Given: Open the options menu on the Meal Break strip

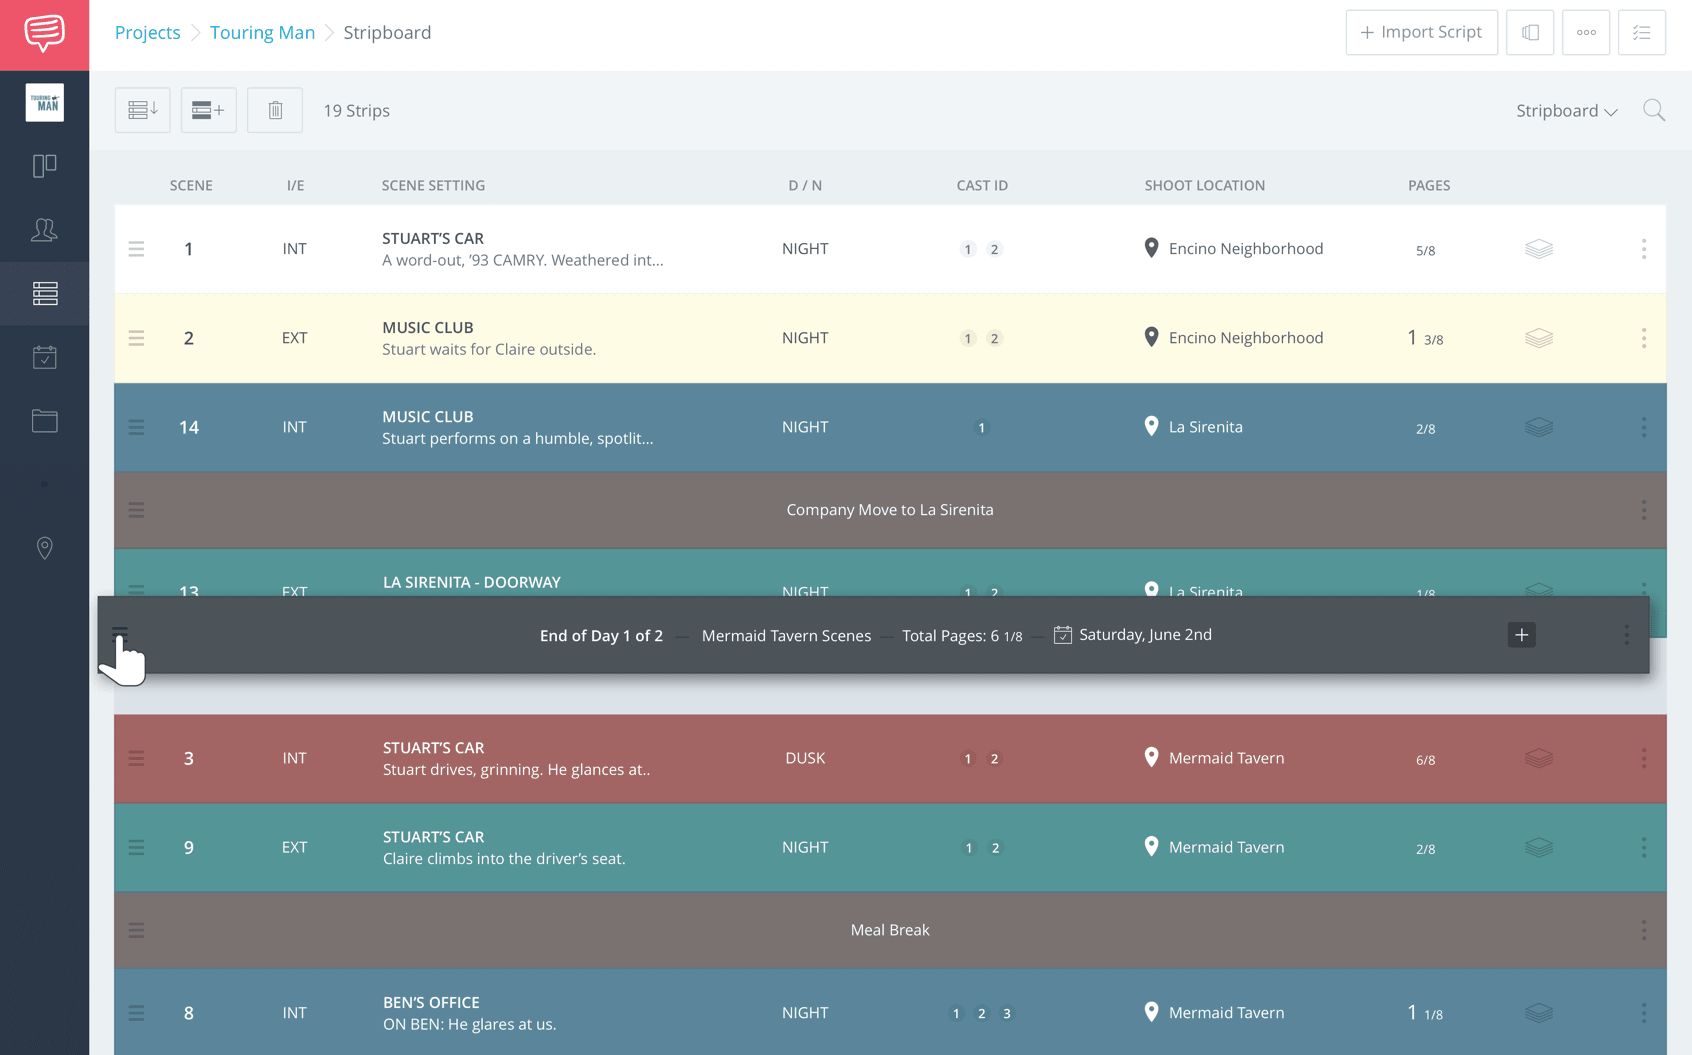Looking at the screenshot, I should 1644,930.
